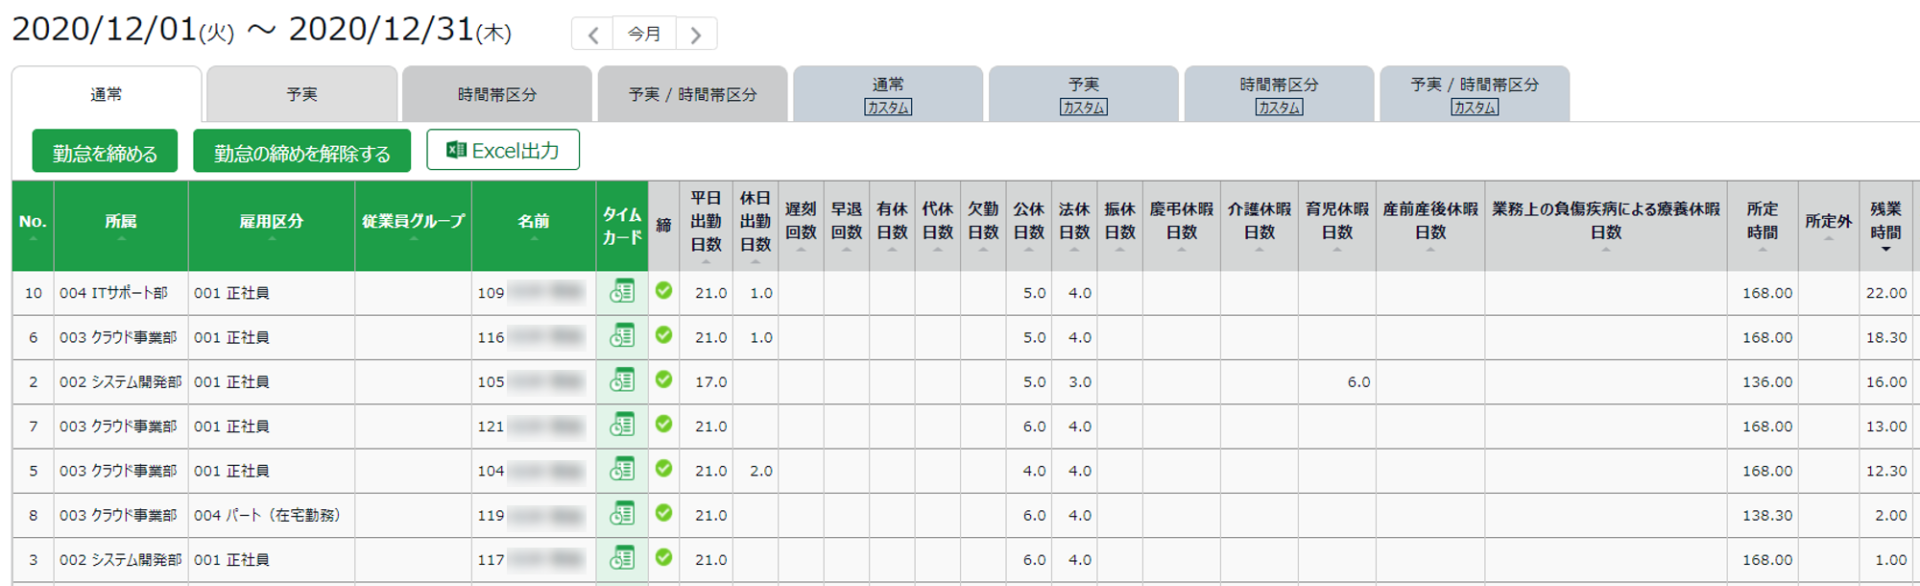The width and height of the screenshot is (1920, 586).
Task: Go to next month arrow
Action: pyautogui.click(x=696, y=35)
